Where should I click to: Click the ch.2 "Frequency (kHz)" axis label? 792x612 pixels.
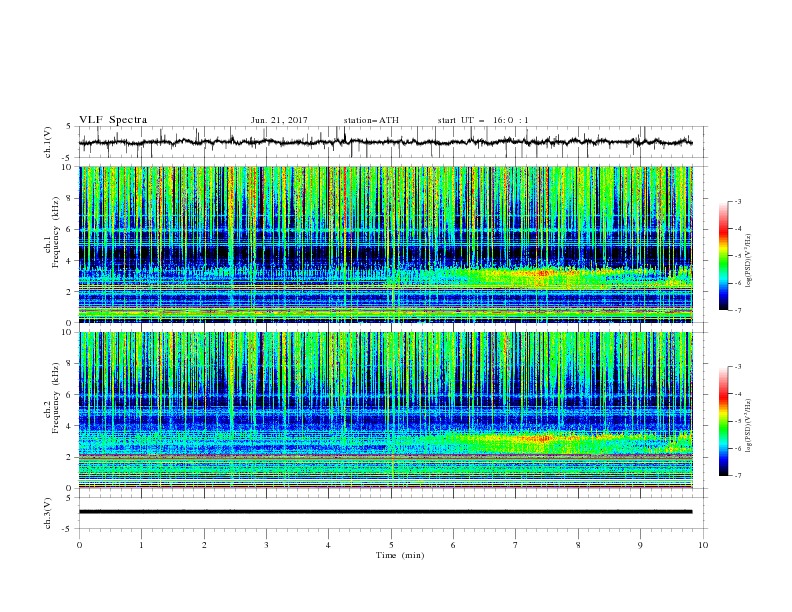[55, 397]
